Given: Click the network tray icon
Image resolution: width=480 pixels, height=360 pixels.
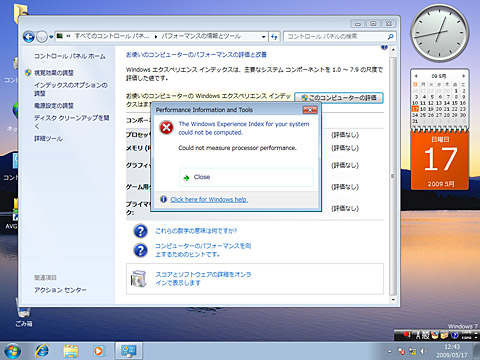Looking at the screenshot, I should pos(413,351).
